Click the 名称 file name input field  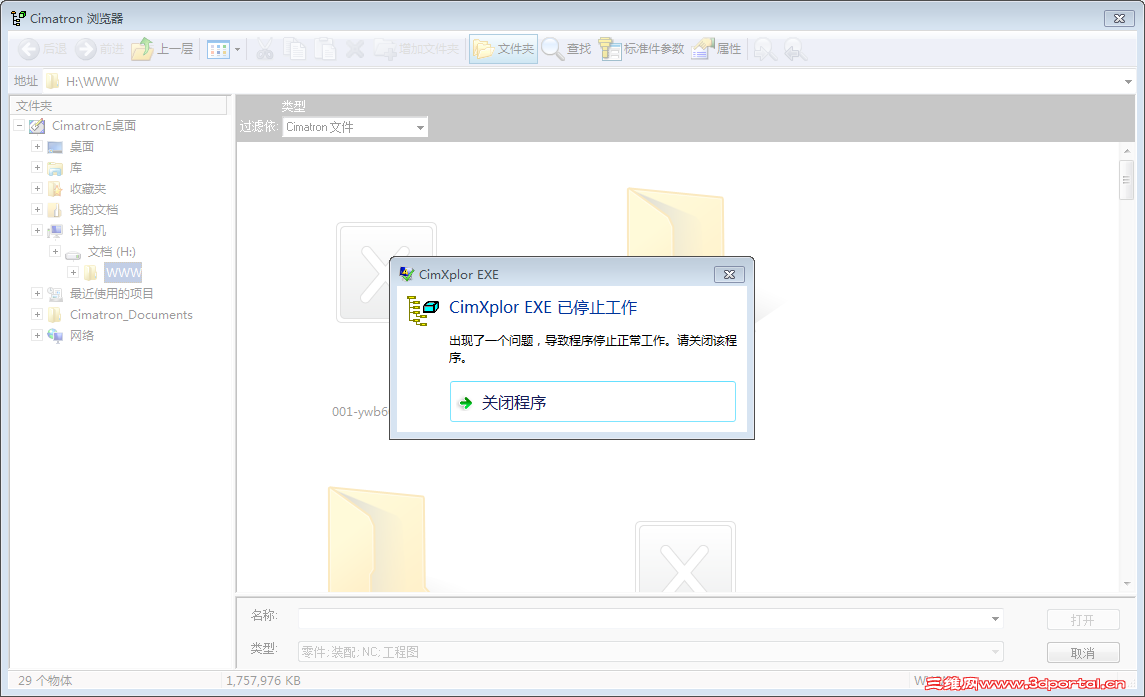(643, 619)
